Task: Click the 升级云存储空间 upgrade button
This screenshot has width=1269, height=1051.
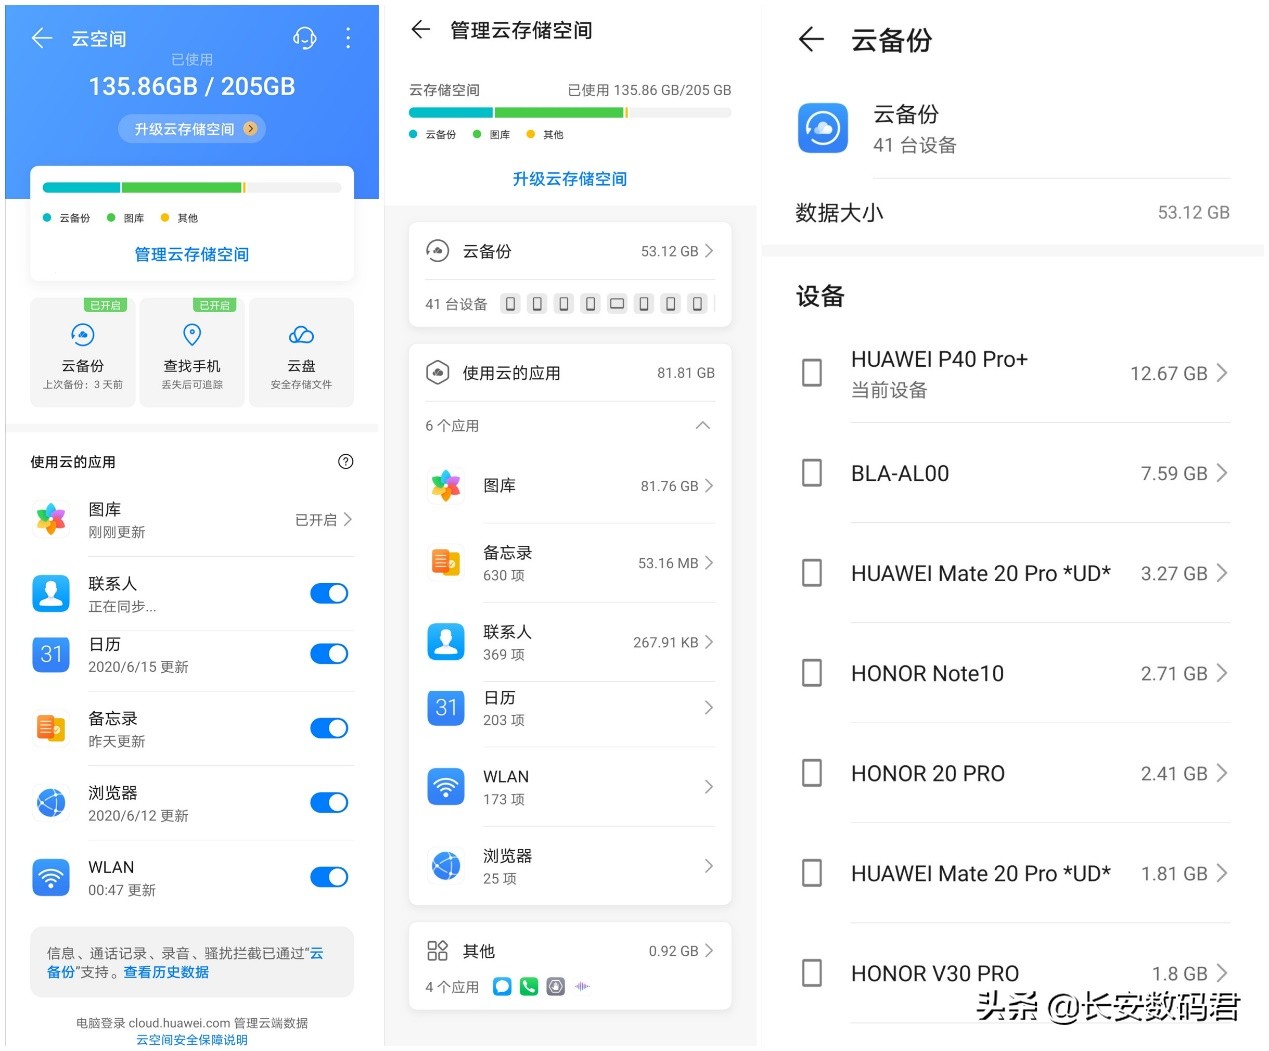Action: 191,128
